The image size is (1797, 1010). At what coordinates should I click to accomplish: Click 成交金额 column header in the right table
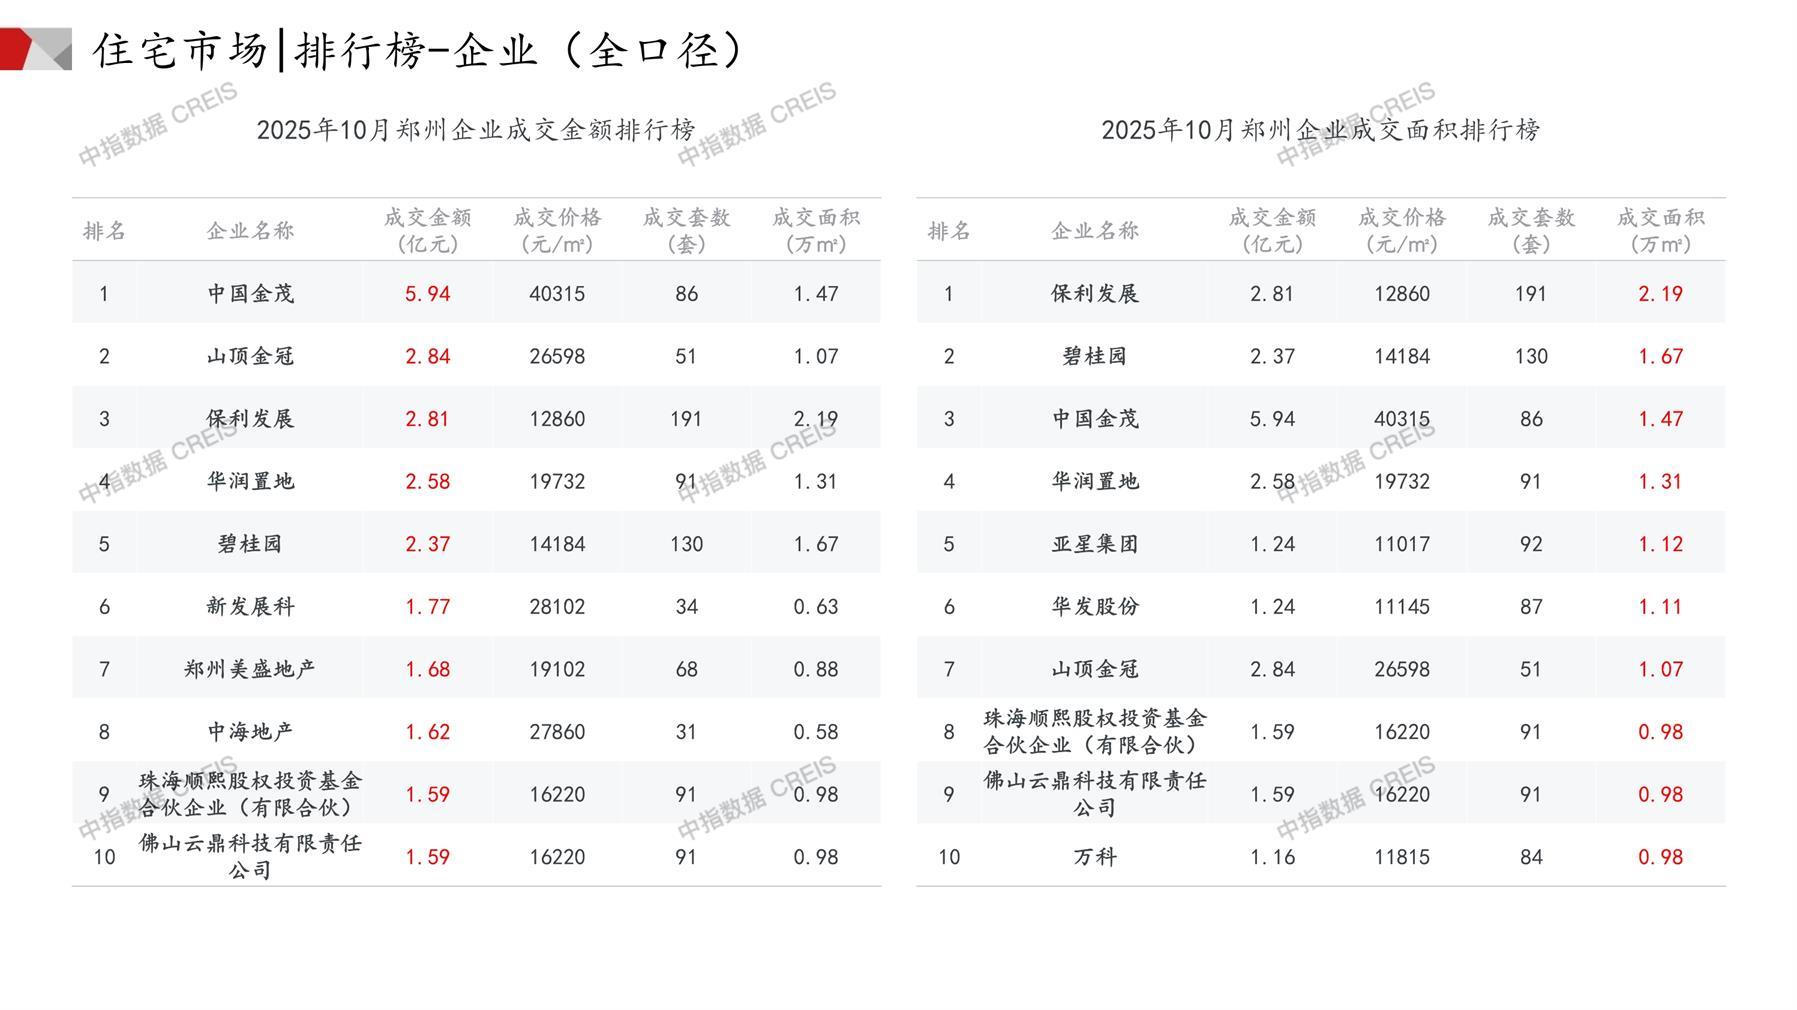1272,230
